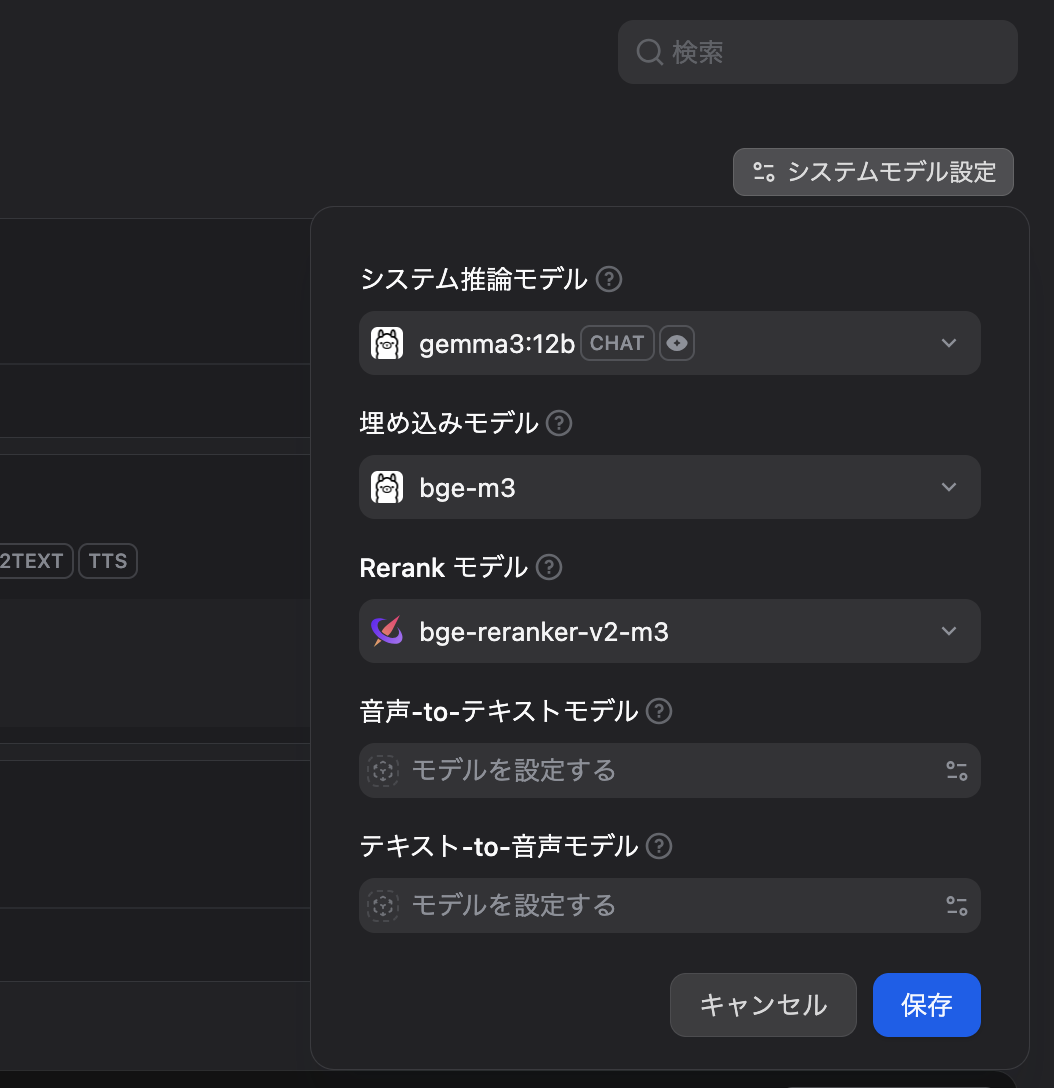Expand the bge-reranker-v2-m3 dropdown chevron
This screenshot has height=1088, width=1054.
click(x=949, y=631)
